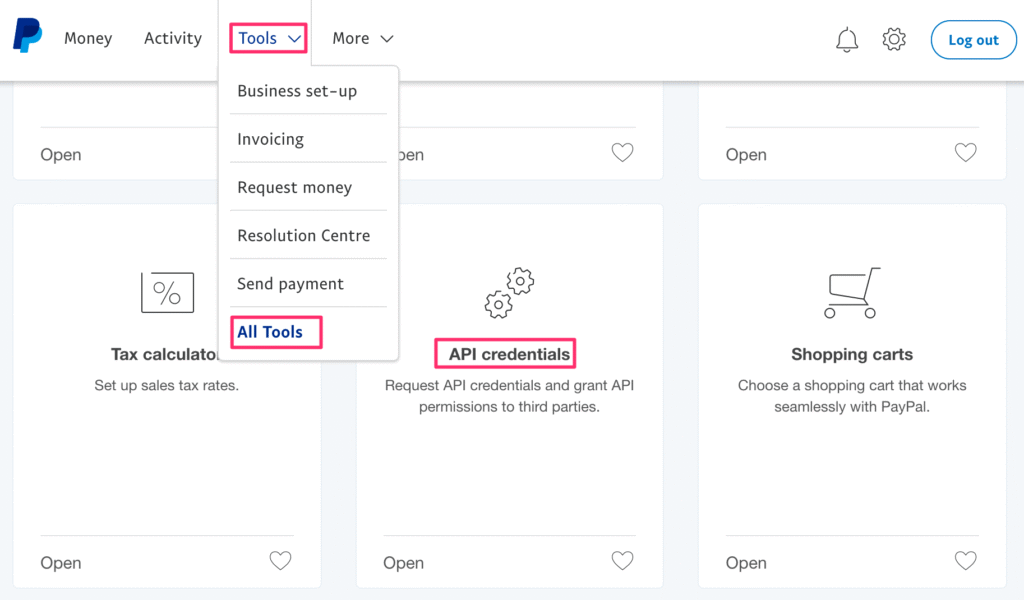Choose Resolution Centre menu item
This screenshot has width=1024, height=600.
304,236
